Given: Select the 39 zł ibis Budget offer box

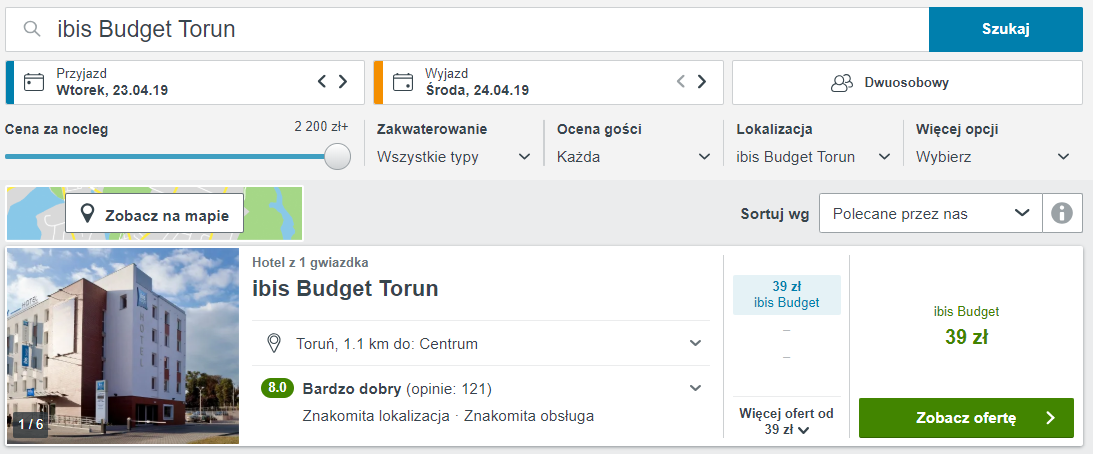Looking at the screenshot, I should pos(786,295).
